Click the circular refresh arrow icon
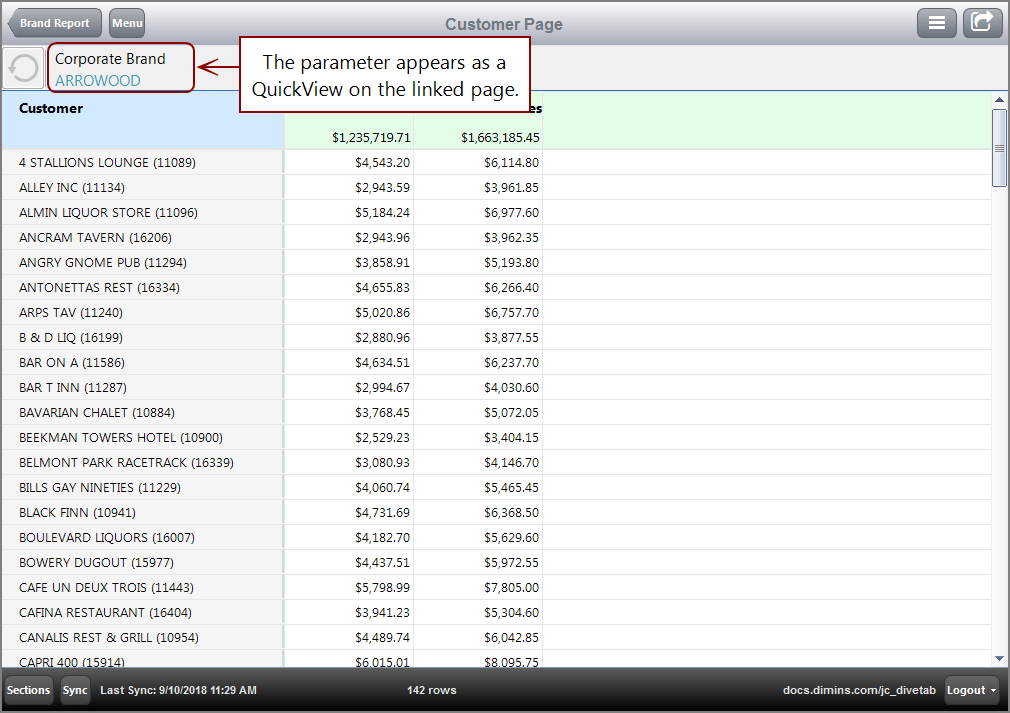Screen dimensions: 1010x713 coord(22,67)
